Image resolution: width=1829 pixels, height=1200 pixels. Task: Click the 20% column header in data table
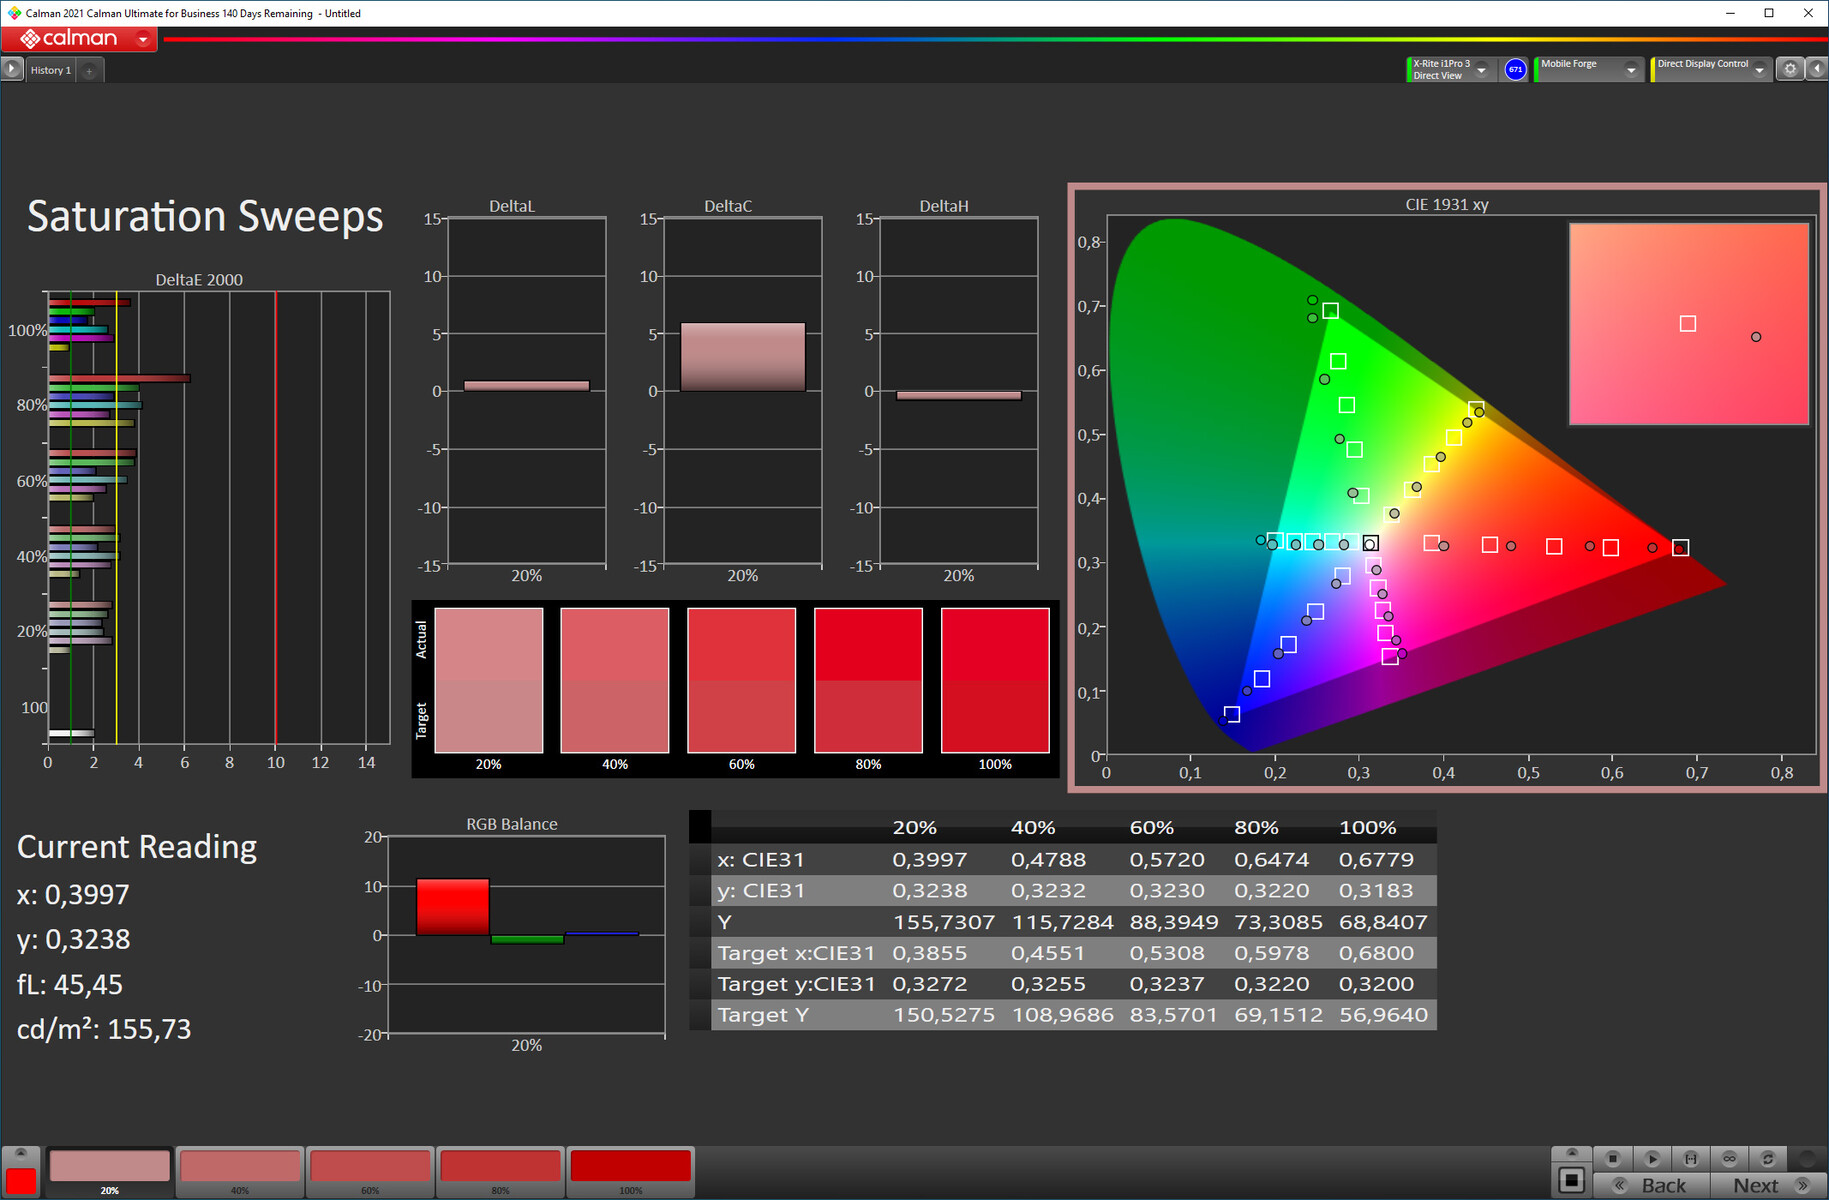point(915,828)
